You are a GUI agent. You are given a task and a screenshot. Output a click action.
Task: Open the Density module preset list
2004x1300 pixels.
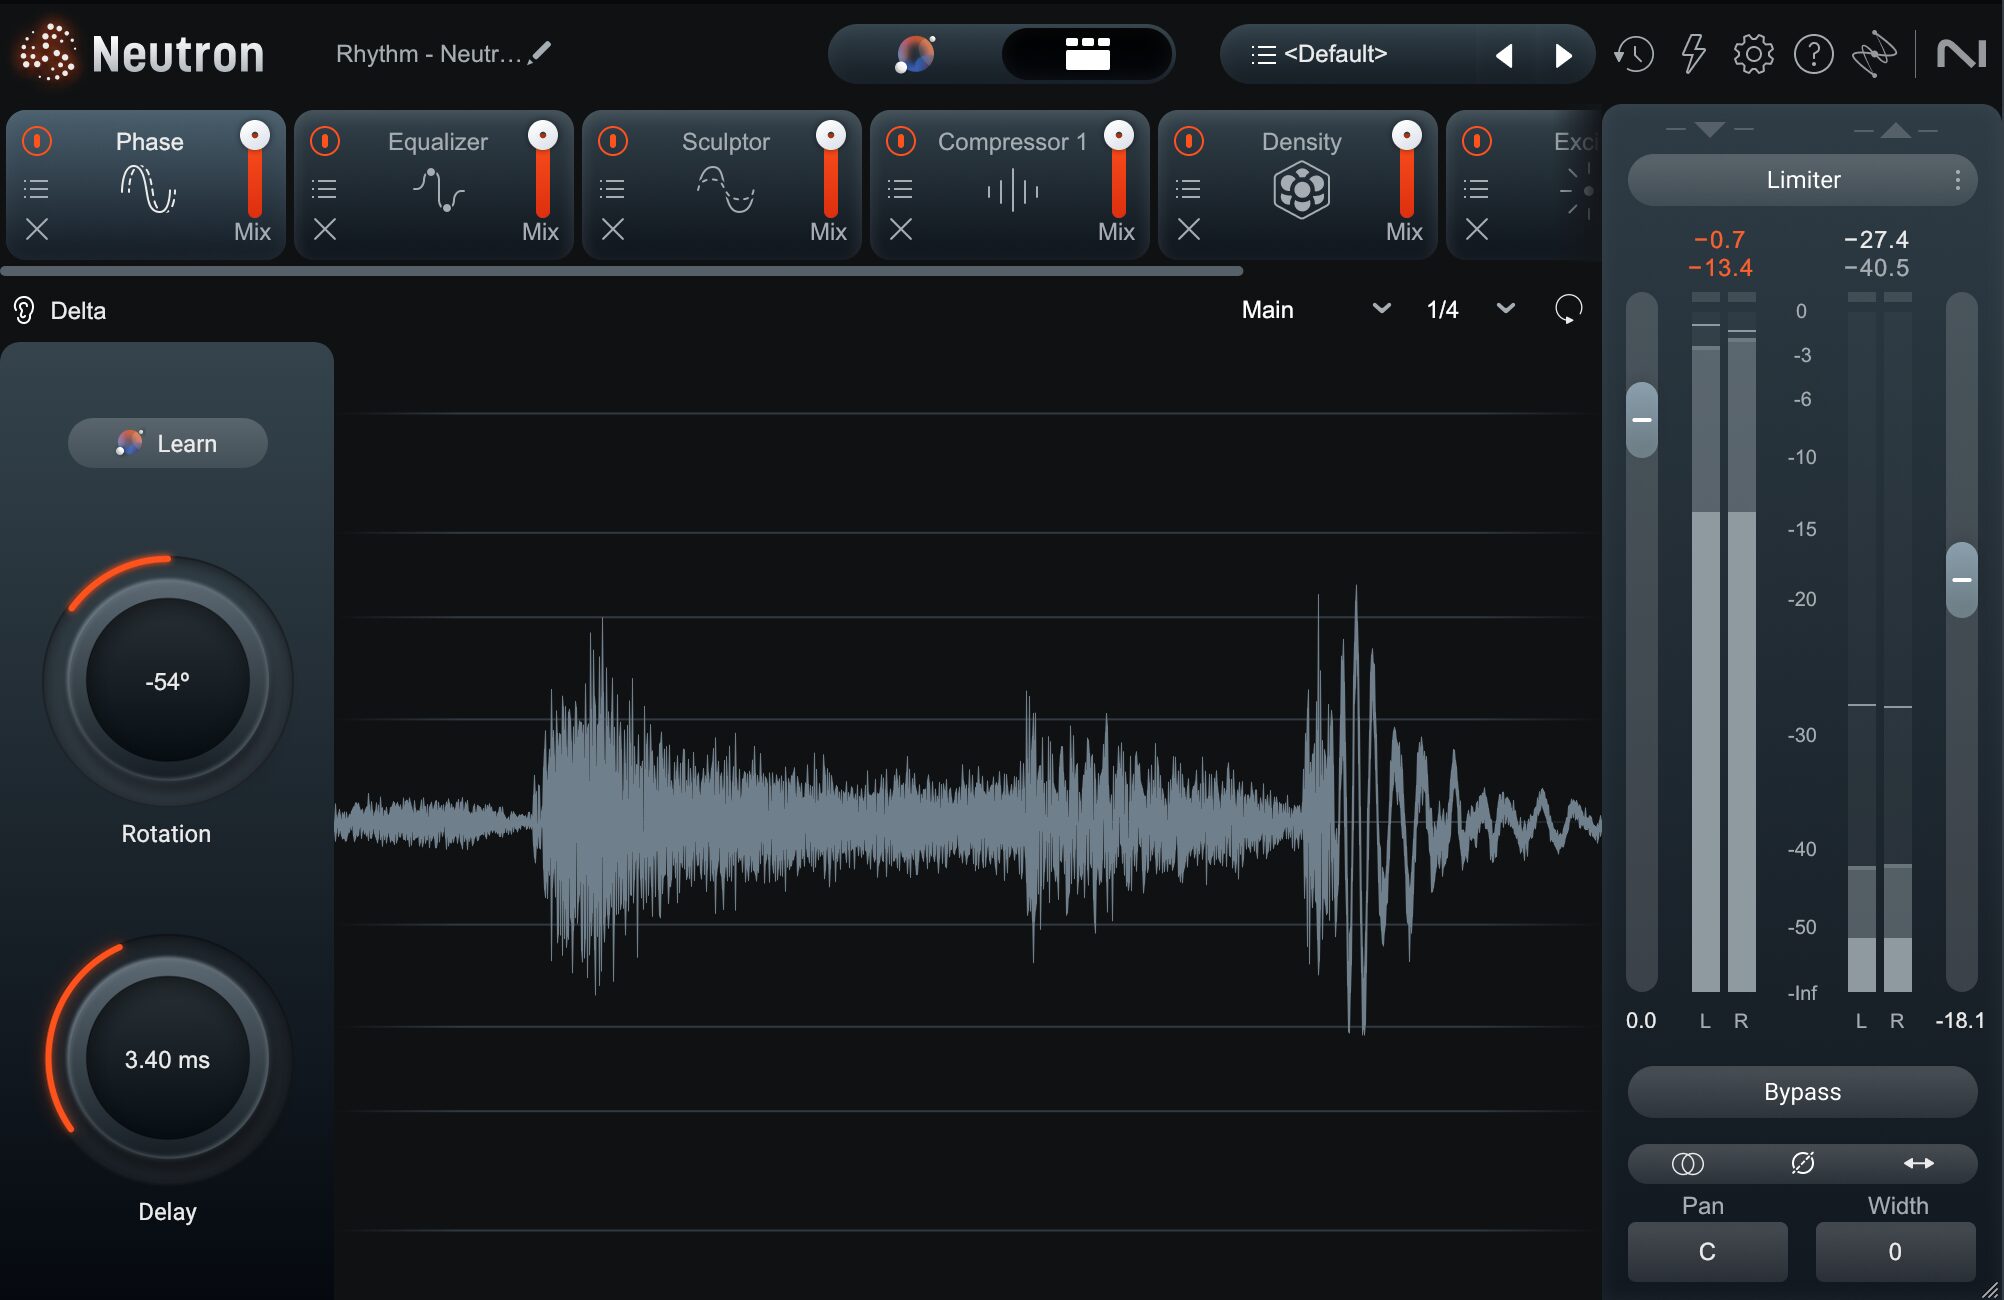tap(1189, 188)
